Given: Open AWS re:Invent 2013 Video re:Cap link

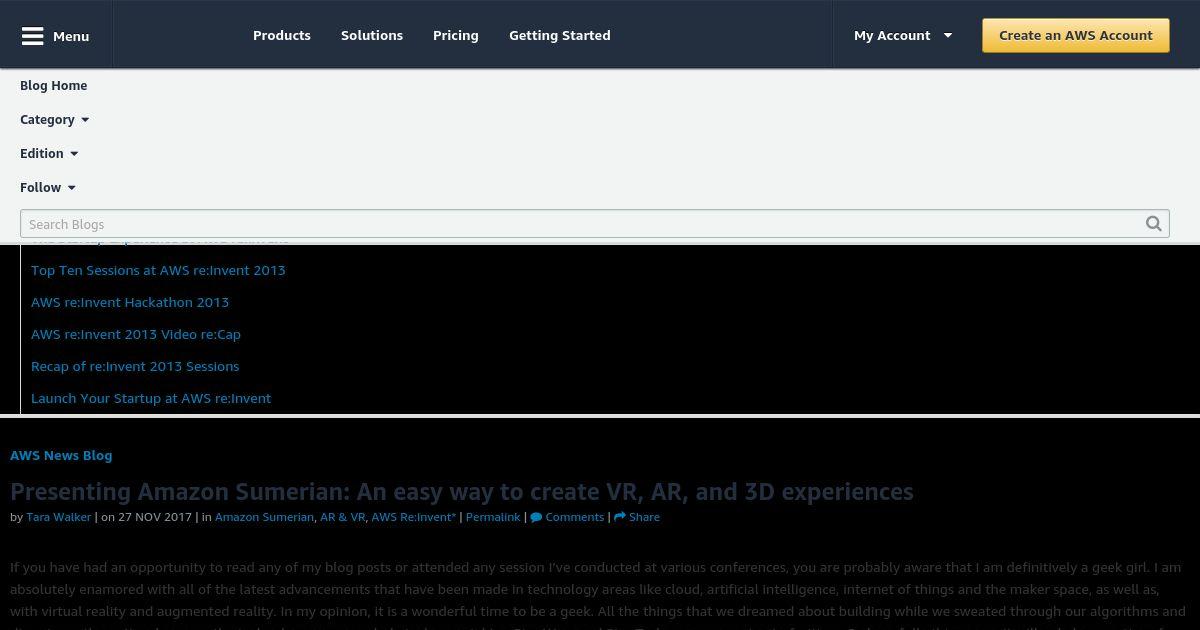Looking at the screenshot, I should 136,334.
